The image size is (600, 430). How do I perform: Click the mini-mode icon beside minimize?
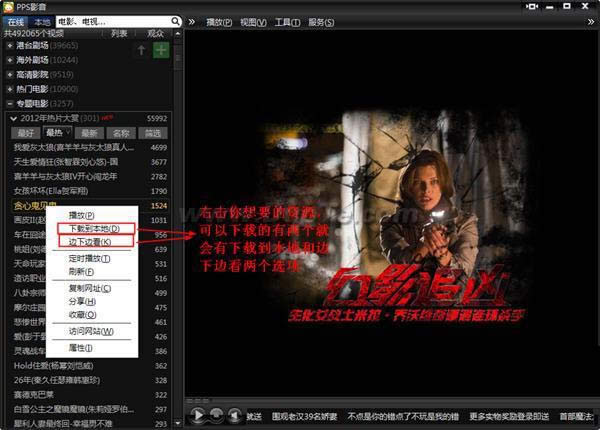click(532, 7)
